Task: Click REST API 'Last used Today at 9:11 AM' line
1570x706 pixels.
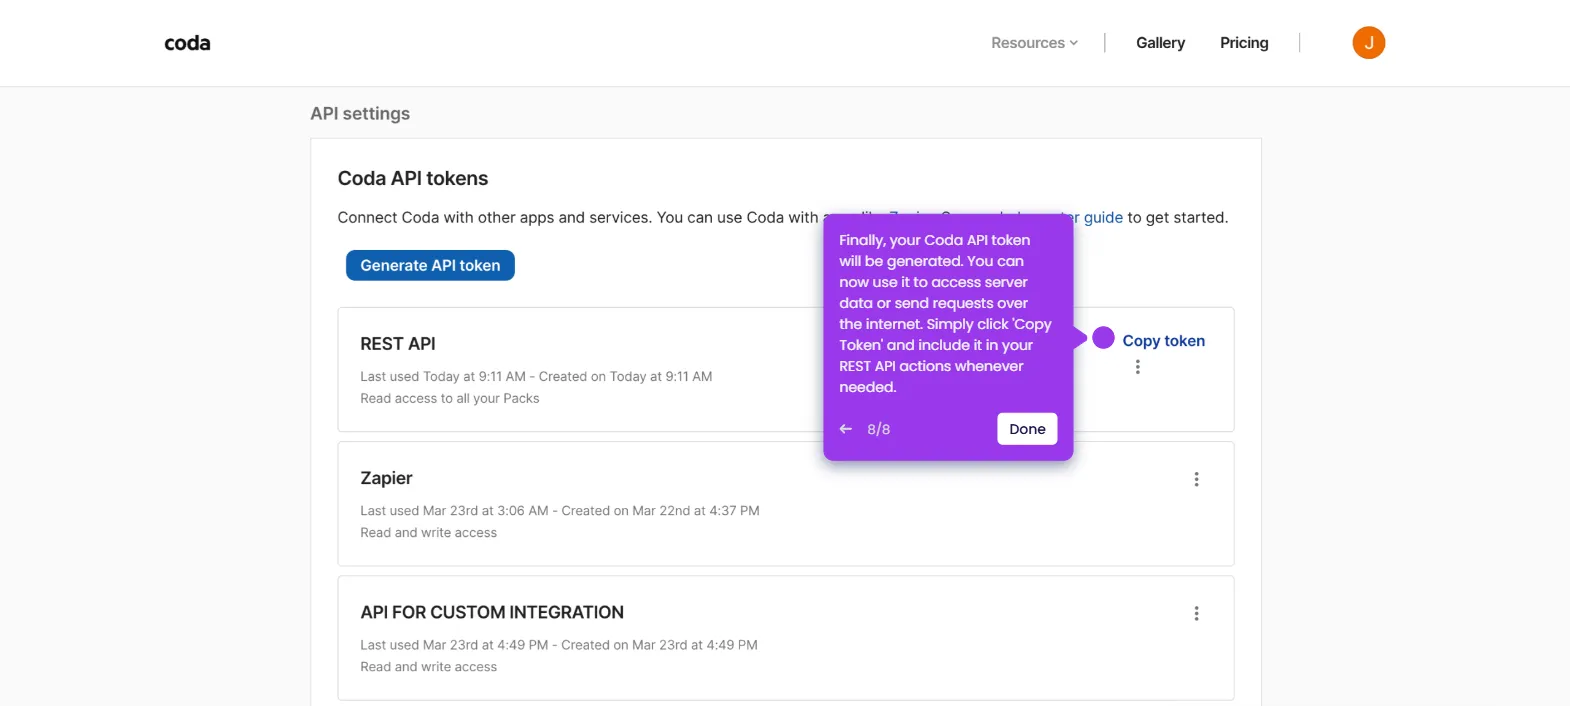Action: (536, 377)
